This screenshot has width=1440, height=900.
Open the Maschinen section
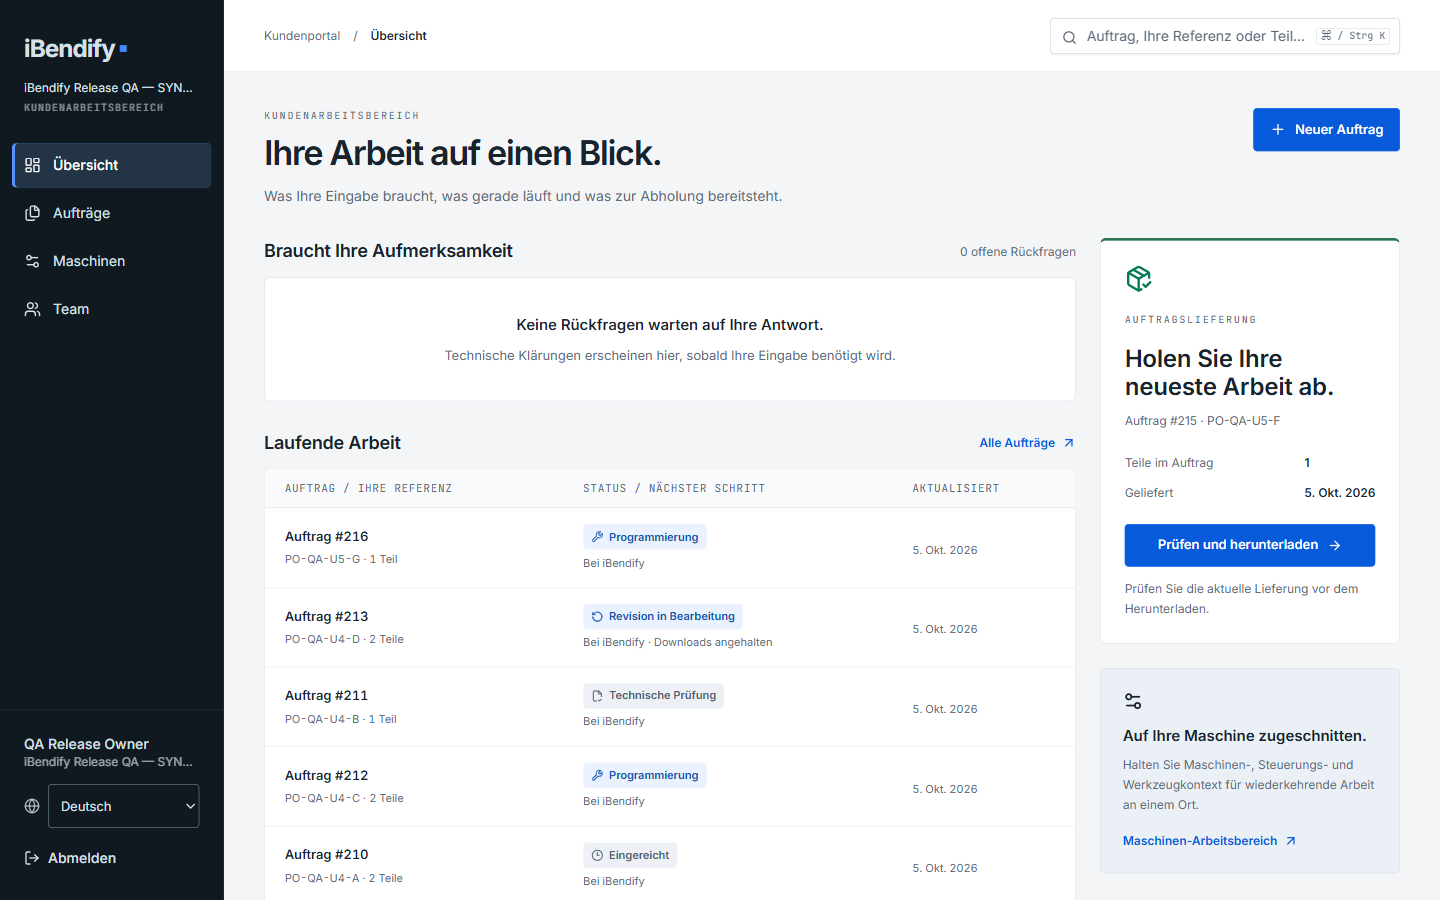pos(112,261)
